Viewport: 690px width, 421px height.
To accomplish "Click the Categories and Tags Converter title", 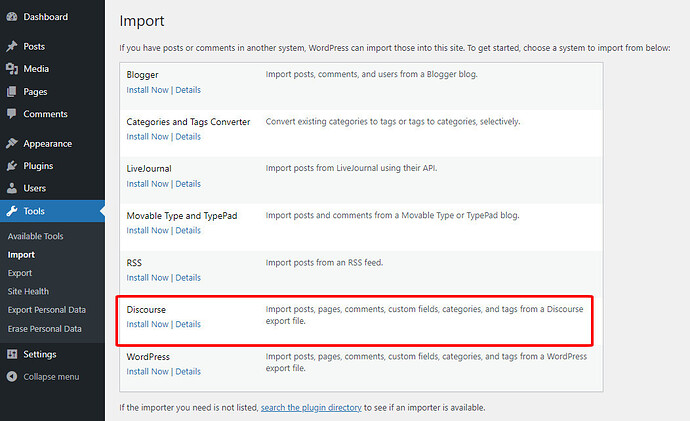I will point(188,122).
